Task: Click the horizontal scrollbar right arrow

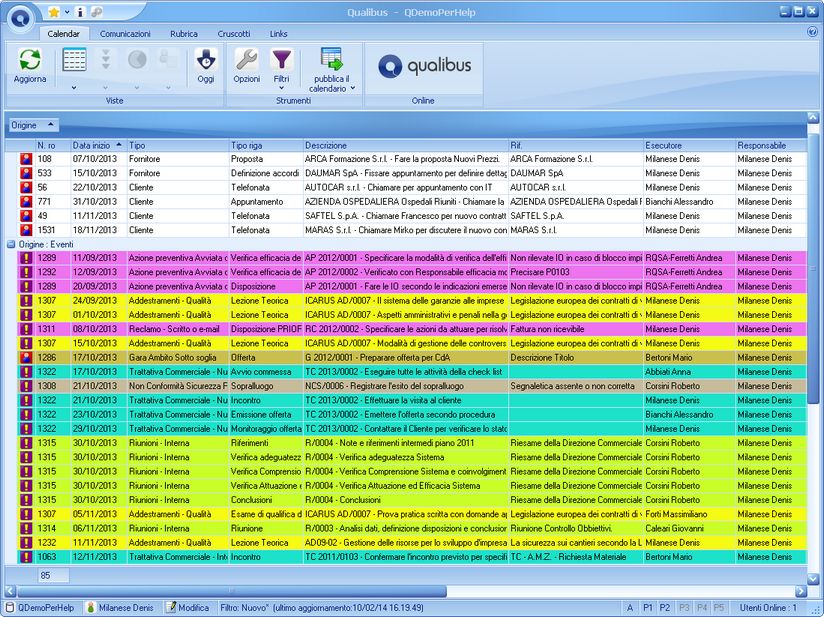Action: point(800,591)
